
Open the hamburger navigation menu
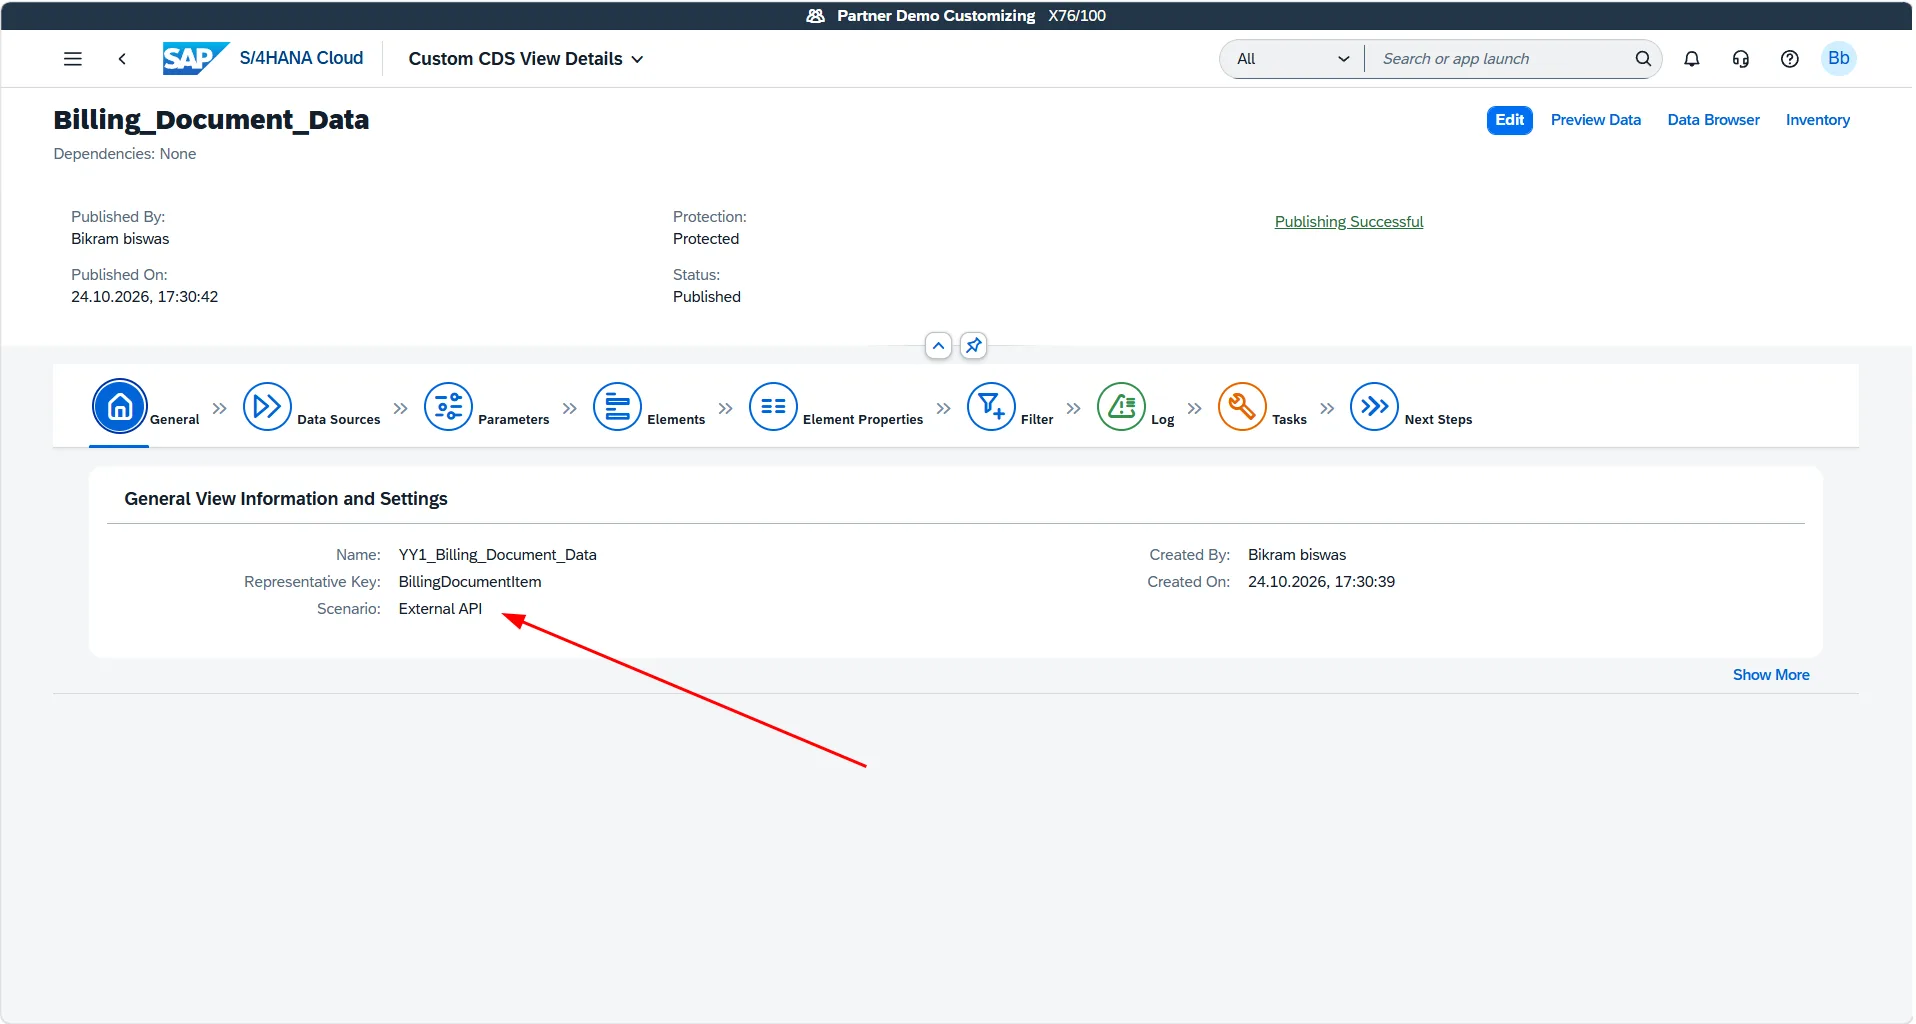coord(72,59)
